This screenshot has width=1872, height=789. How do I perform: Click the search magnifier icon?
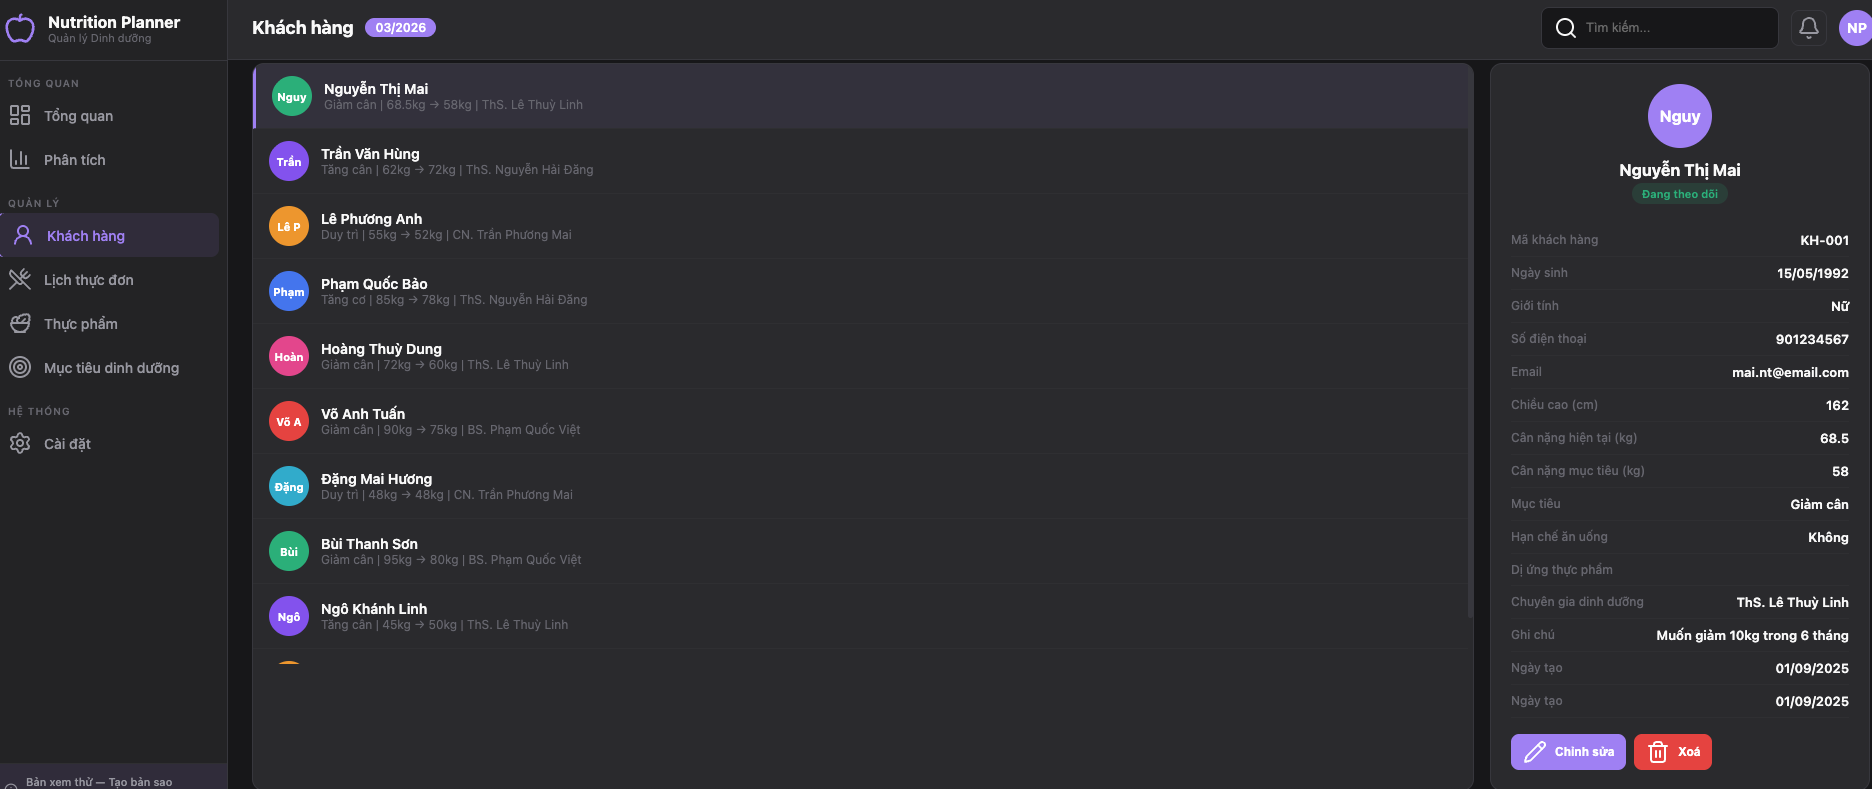(x=1566, y=28)
